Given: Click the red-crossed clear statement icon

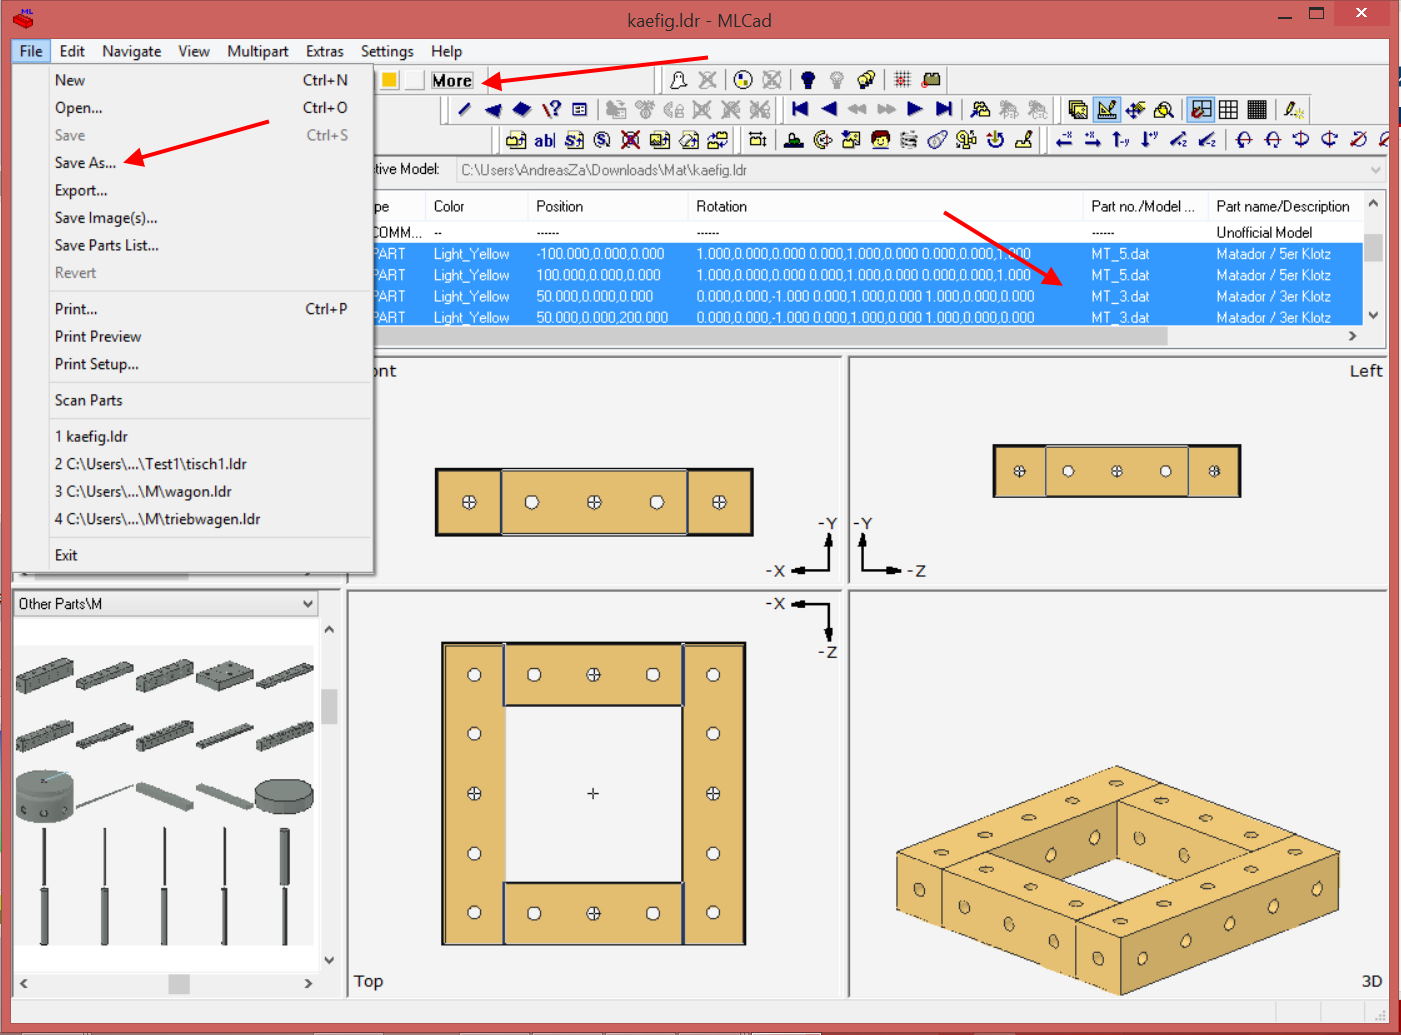Looking at the screenshot, I should click(631, 140).
